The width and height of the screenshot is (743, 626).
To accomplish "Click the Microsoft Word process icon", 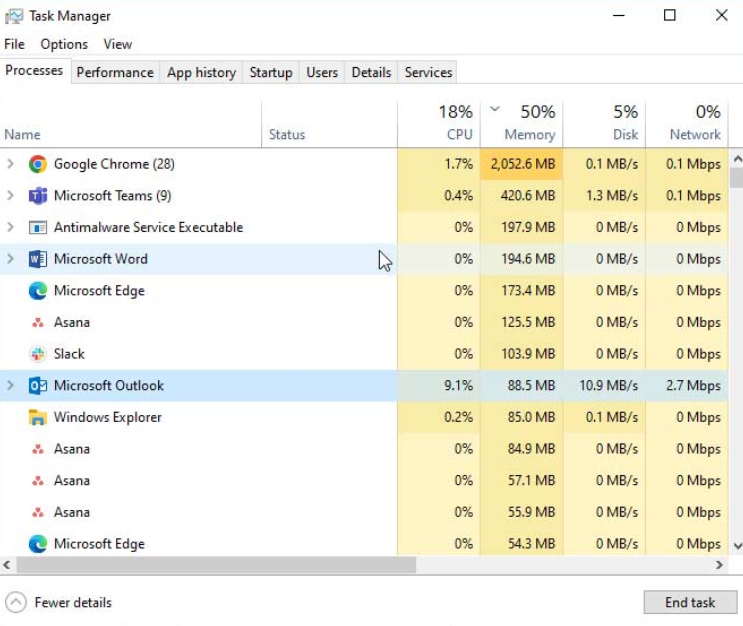I will (x=37, y=259).
